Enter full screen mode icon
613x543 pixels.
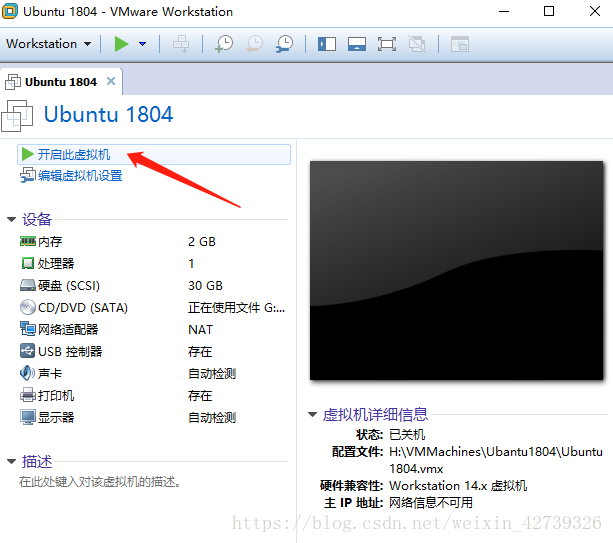[x=387, y=44]
